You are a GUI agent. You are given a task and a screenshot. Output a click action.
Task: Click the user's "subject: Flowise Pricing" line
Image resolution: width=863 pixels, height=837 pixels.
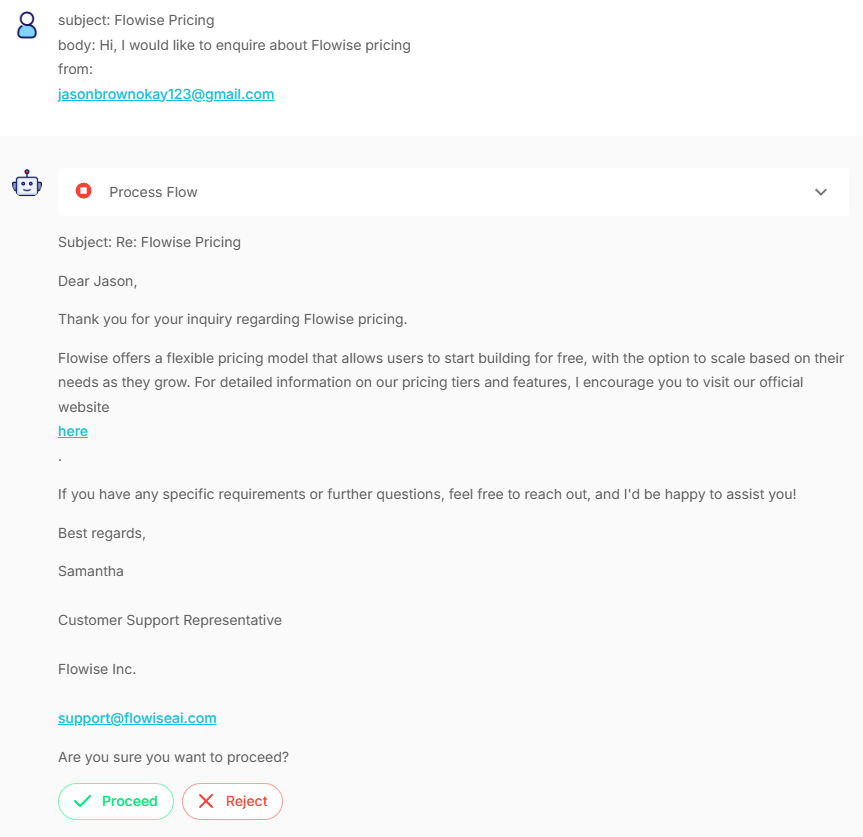(136, 20)
